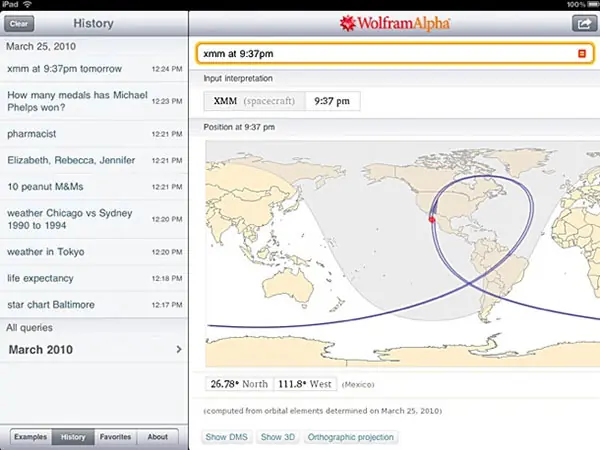Open 'weather Chicago vs Sydney 1990 to 1994'
This screenshot has width=600, height=450.
[94, 219]
